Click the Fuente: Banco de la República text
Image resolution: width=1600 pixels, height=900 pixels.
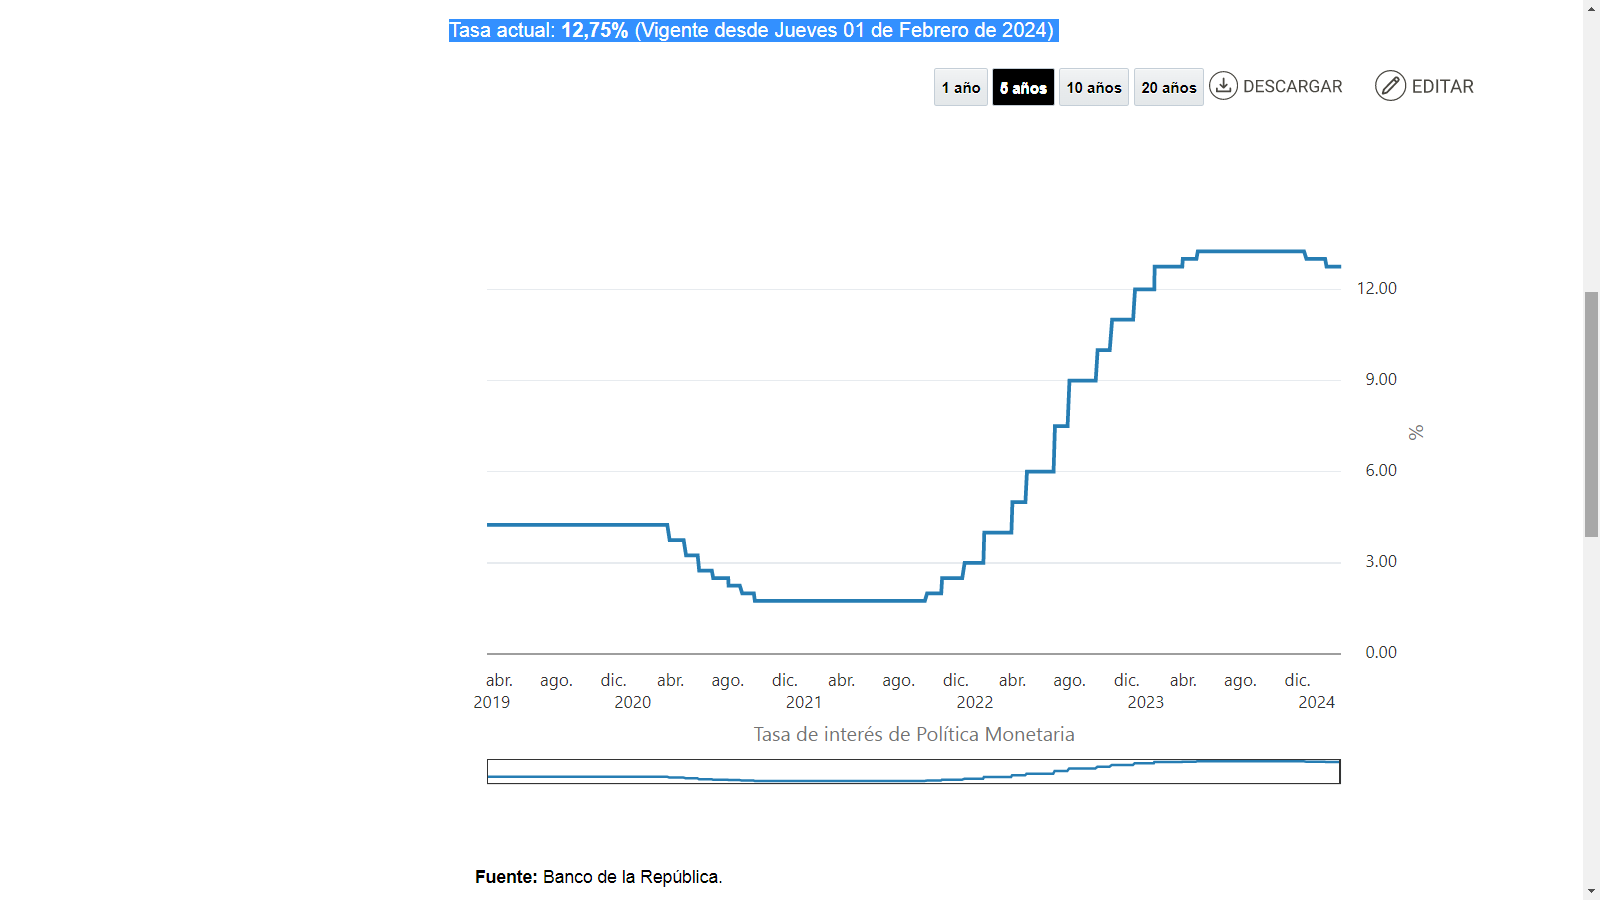click(598, 877)
